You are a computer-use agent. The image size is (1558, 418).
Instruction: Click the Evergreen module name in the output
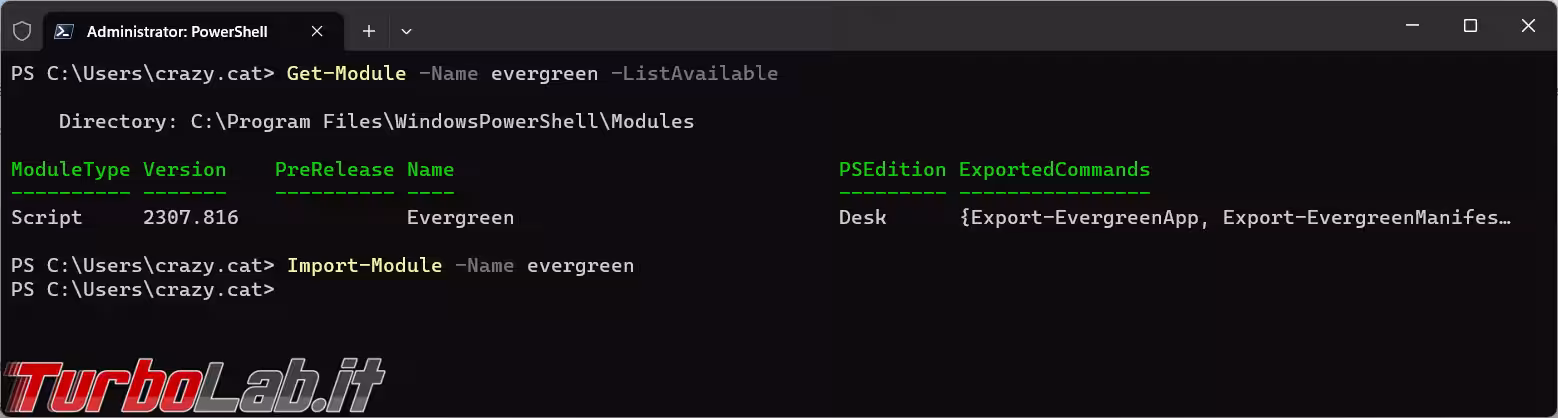click(460, 217)
